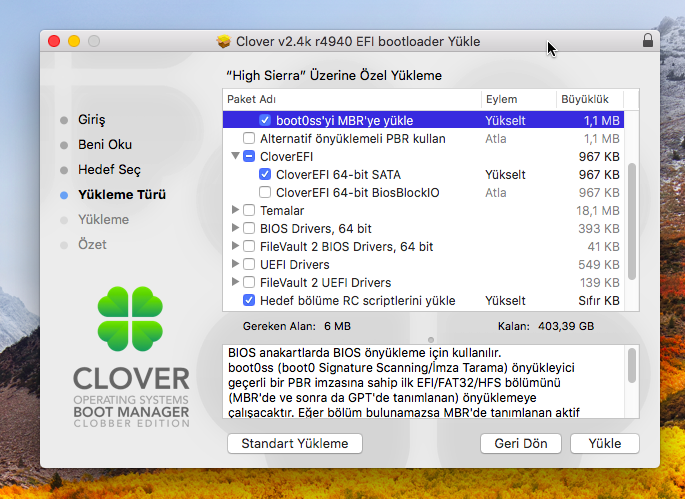Collapse the CloverEFI disclosure triangle
The height and width of the screenshot is (499, 685).
(235, 156)
